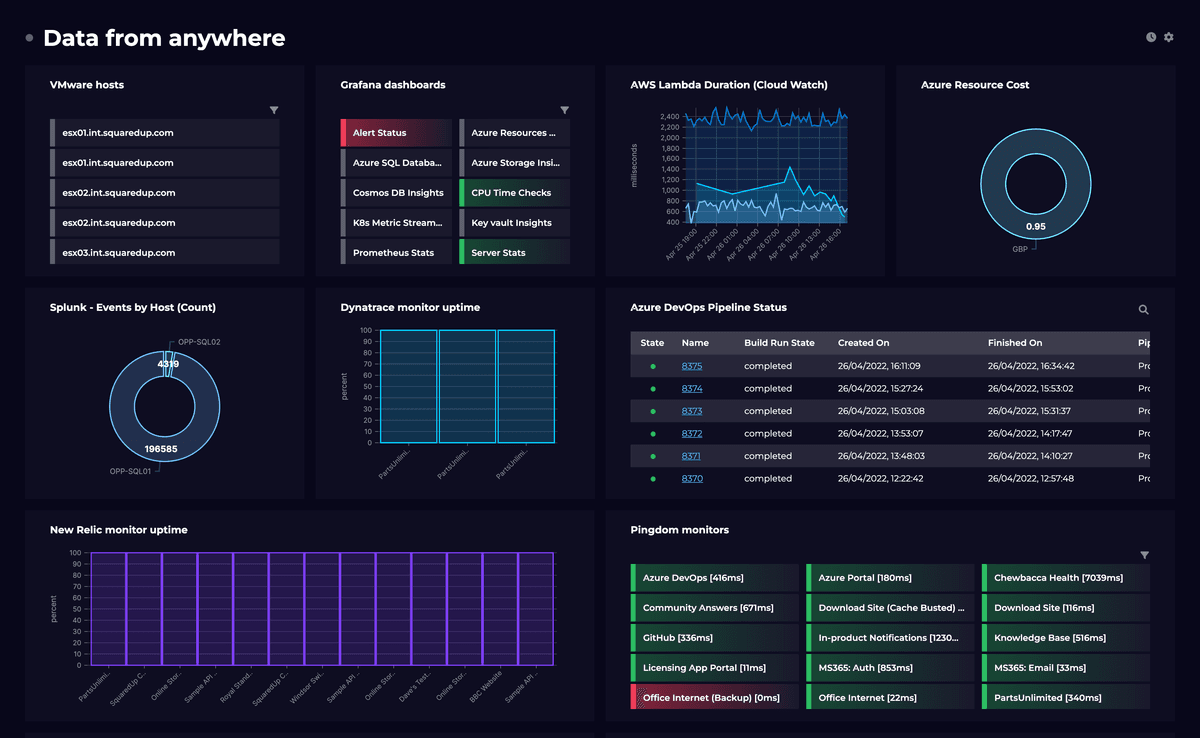The image size is (1200, 738).
Task: Open MS365: Email [33ms] monitor
Action: click(x=1066, y=667)
